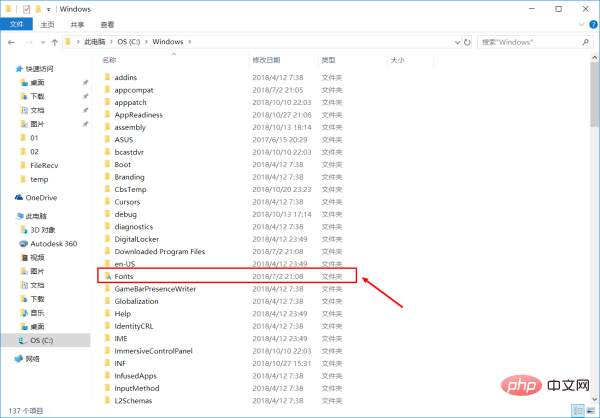Click the refresh button beside the address bar
Viewport: 600px width, 418px height.
pos(465,43)
